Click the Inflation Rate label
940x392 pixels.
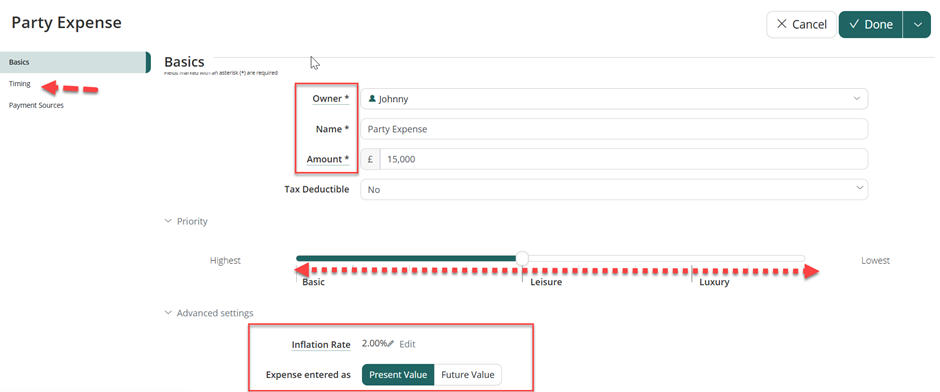(321, 345)
